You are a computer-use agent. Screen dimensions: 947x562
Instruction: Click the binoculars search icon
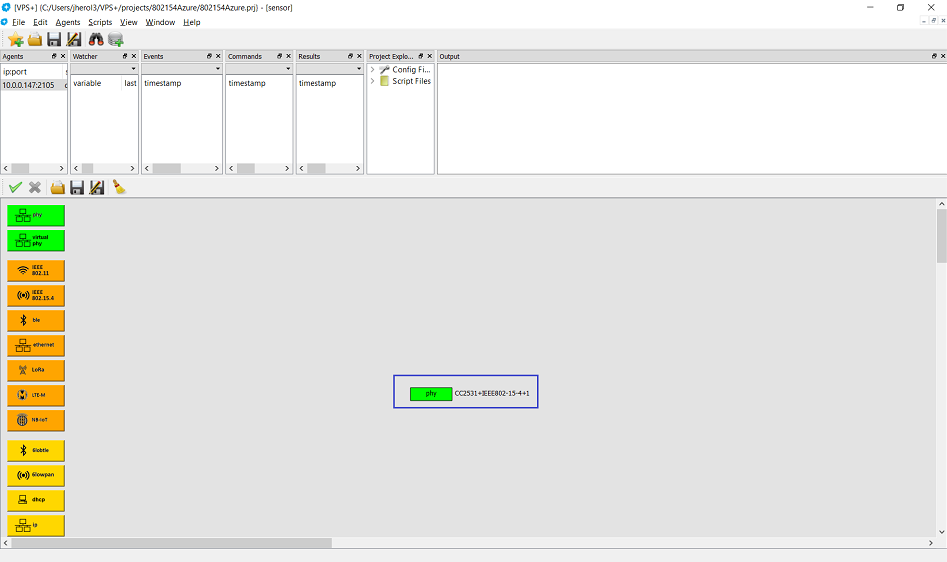[96, 39]
